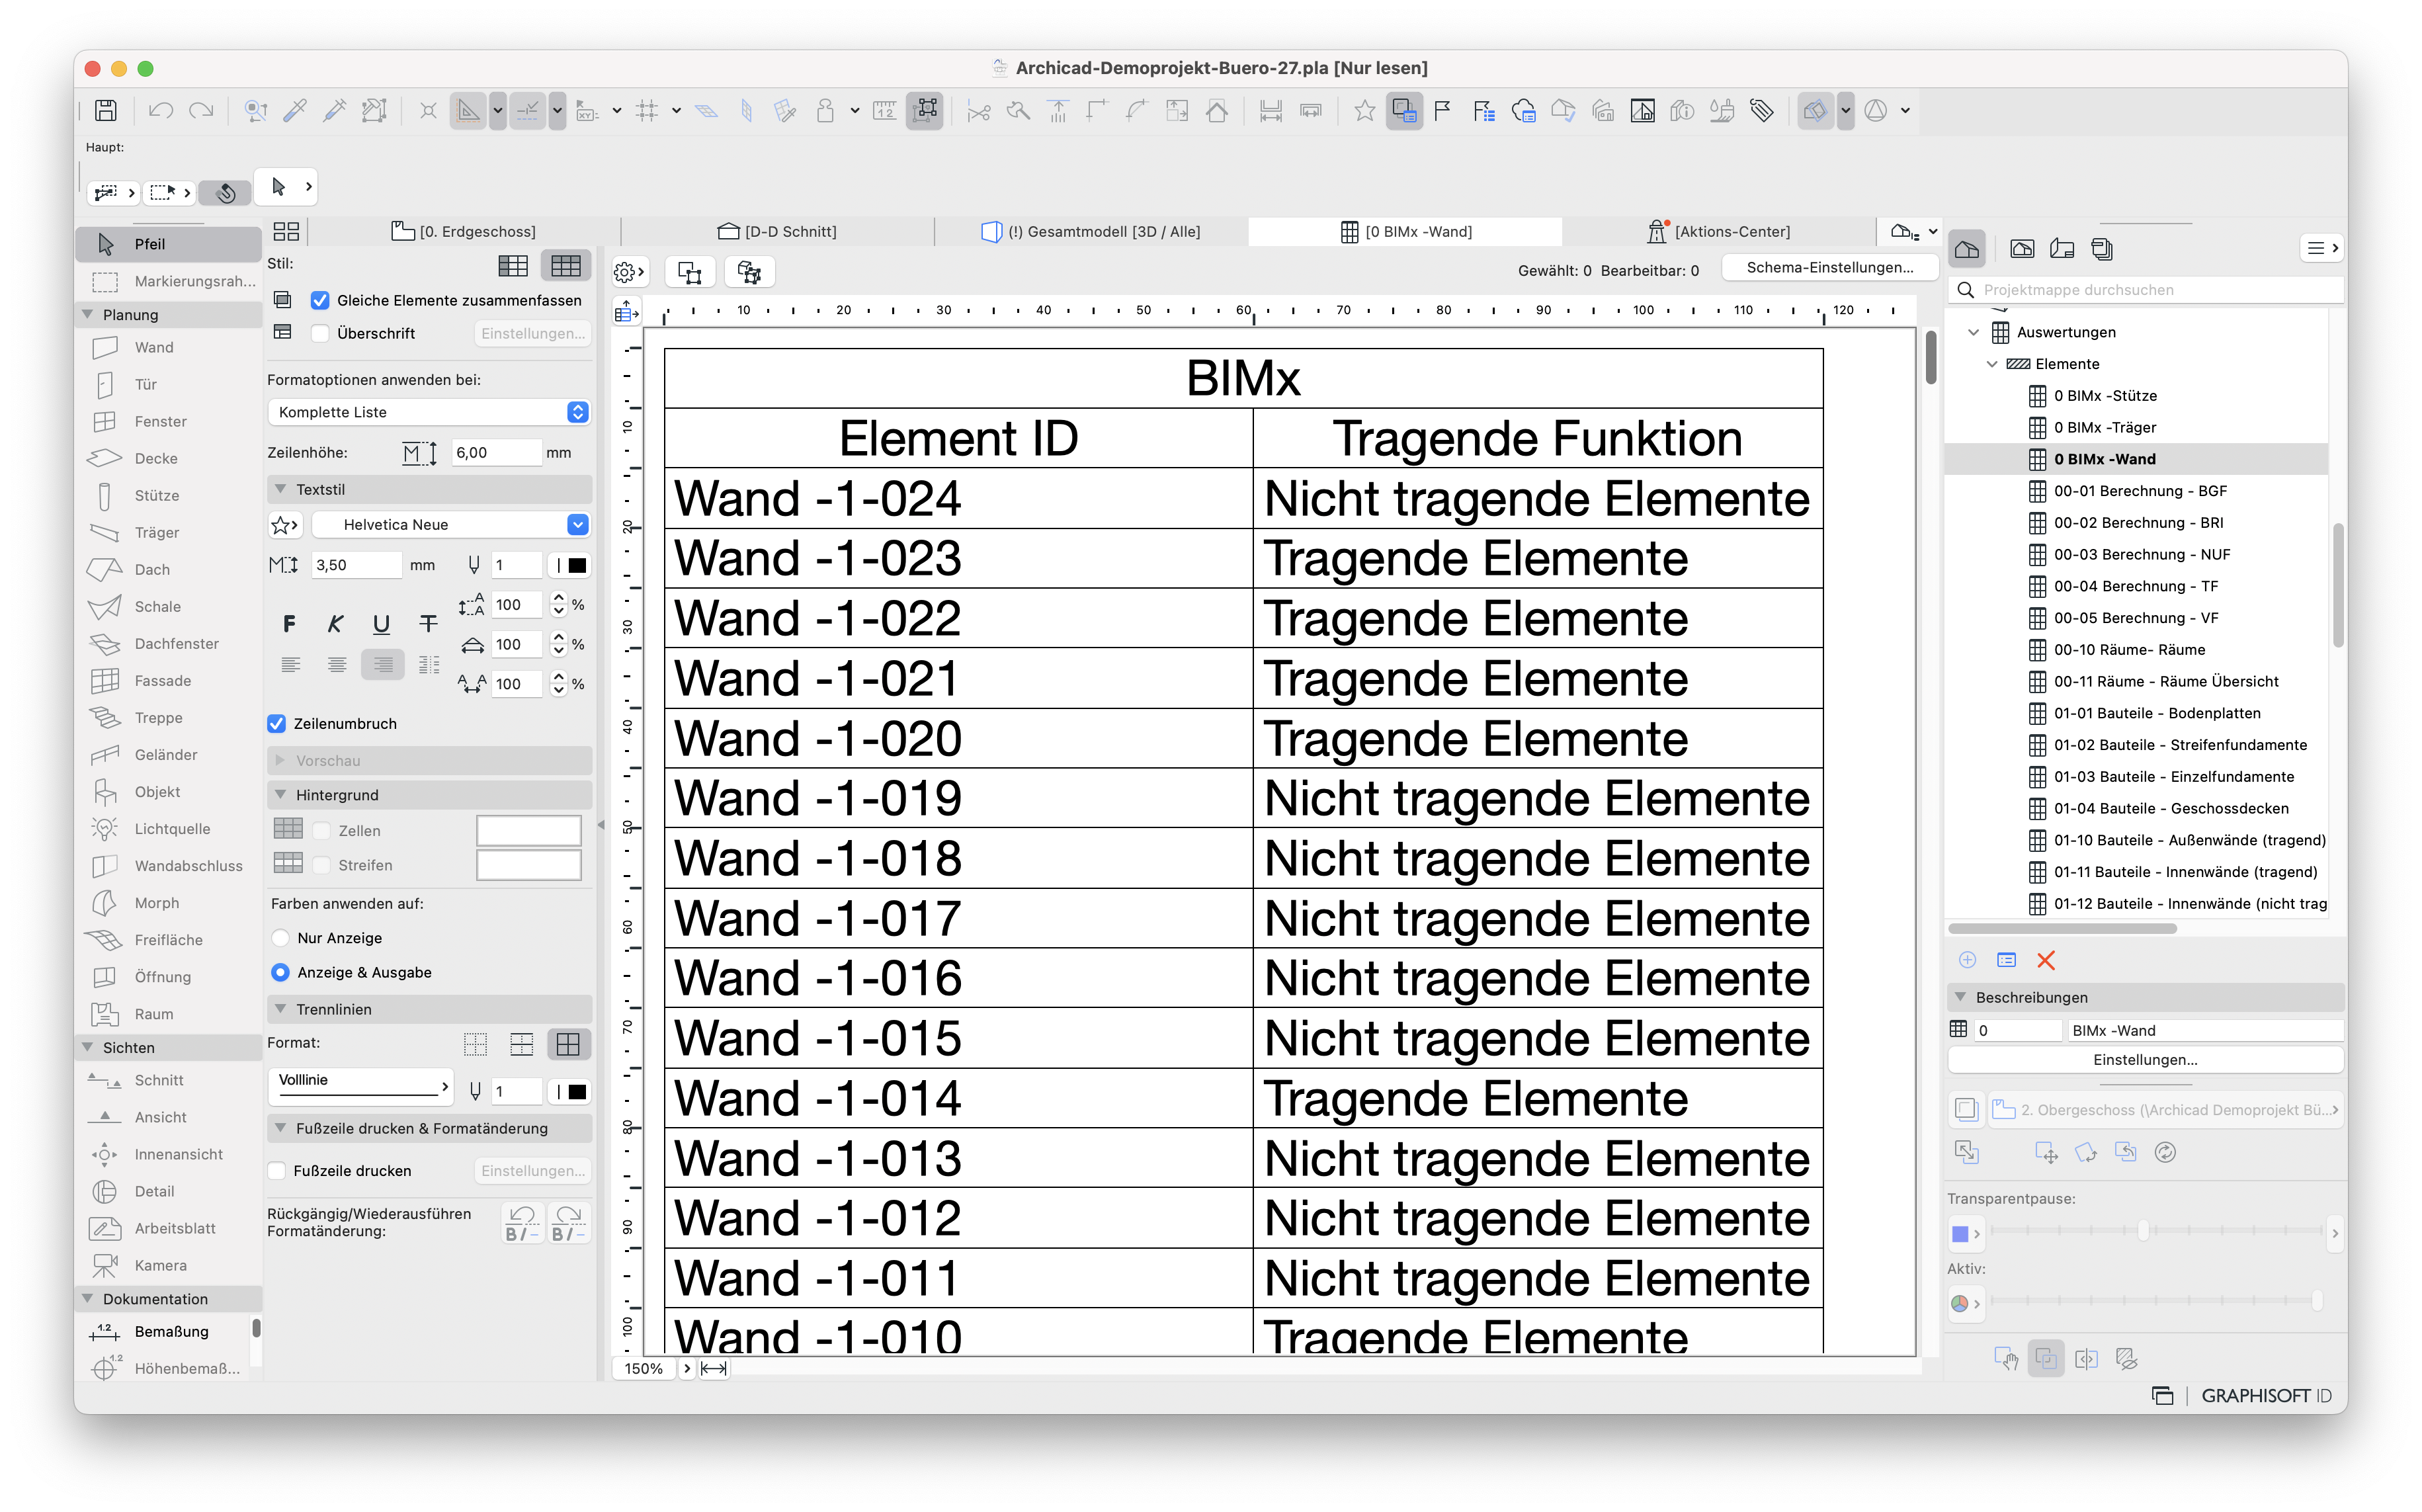
Task: Enable the Zellen background checkbox
Action: (x=322, y=830)
